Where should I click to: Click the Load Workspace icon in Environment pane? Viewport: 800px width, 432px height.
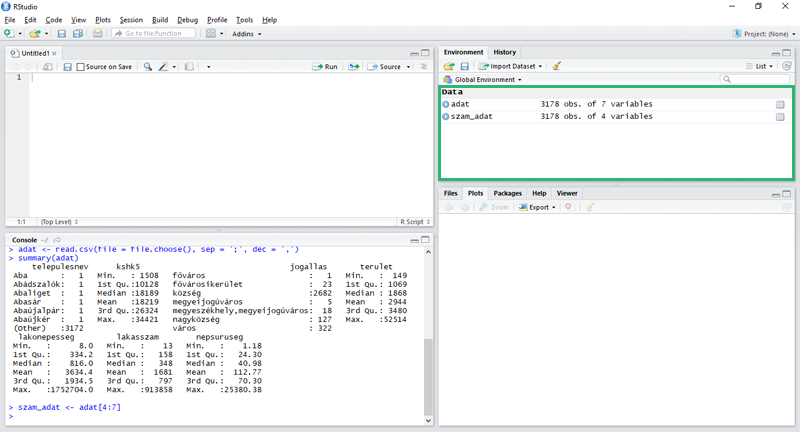tap(449, 66)
